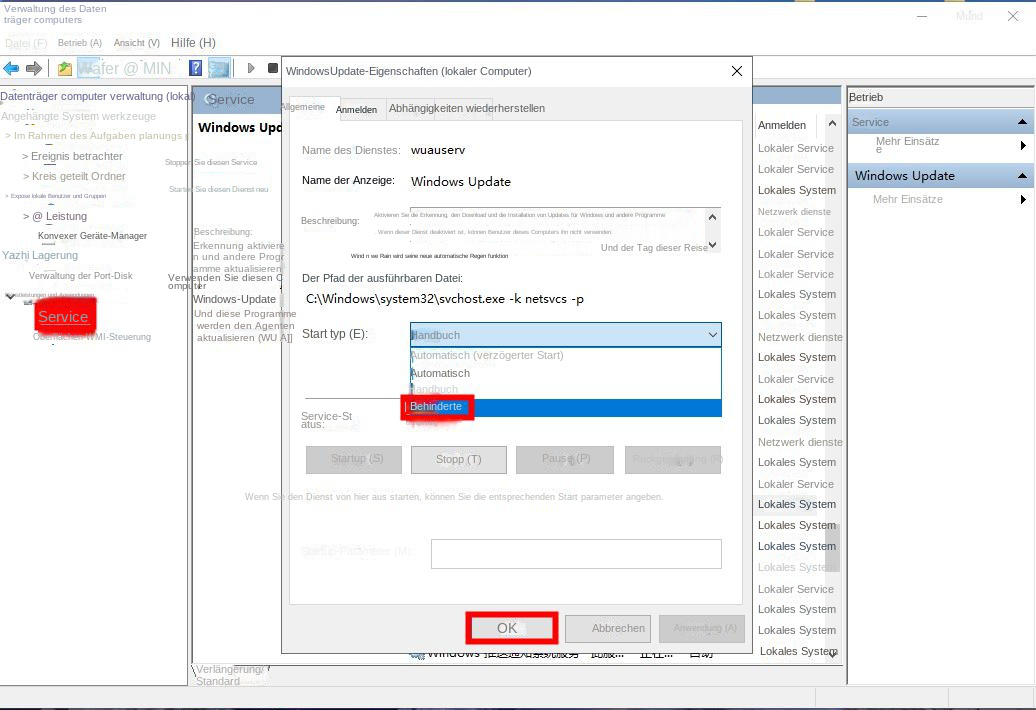
Task: Click inside the Start-Parameter input field
Action: point(577,553)
